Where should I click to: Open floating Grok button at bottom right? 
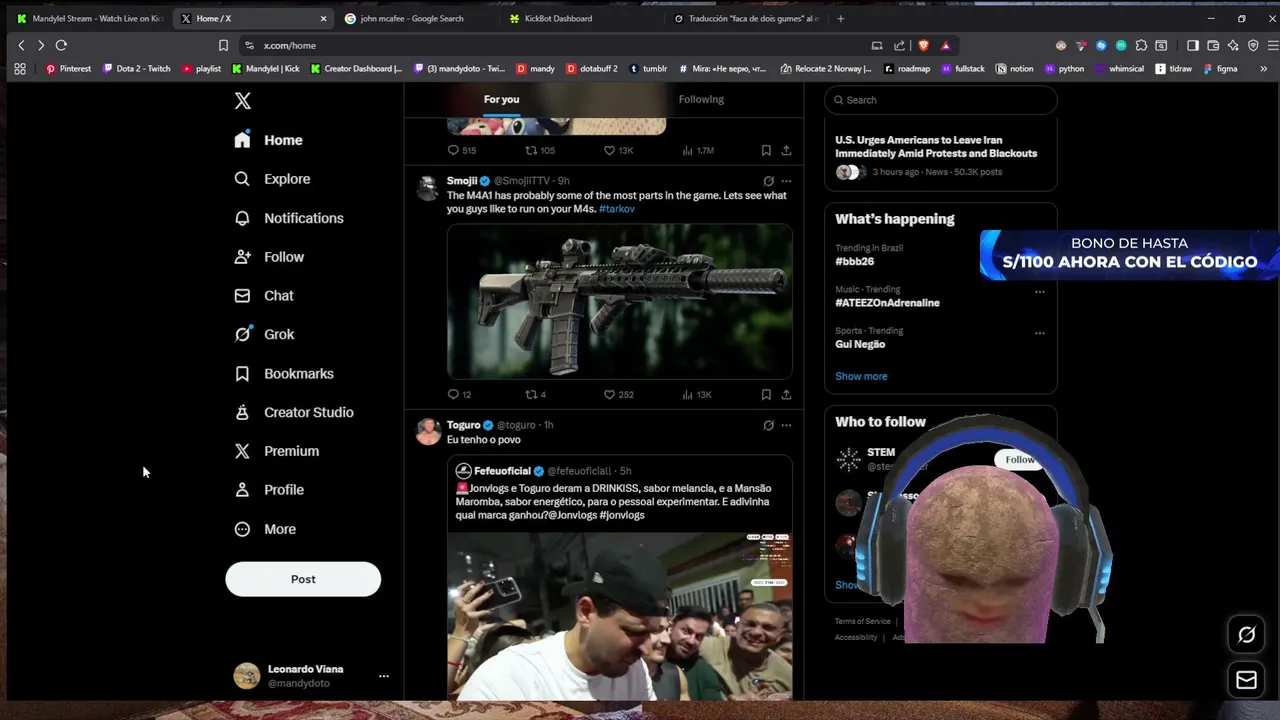tap(1246, 635)
